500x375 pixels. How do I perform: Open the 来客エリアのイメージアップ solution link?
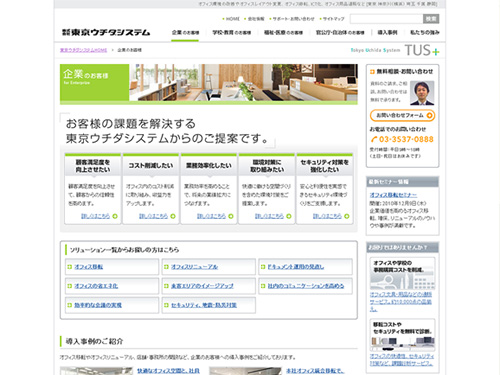(x=202, y=286)
